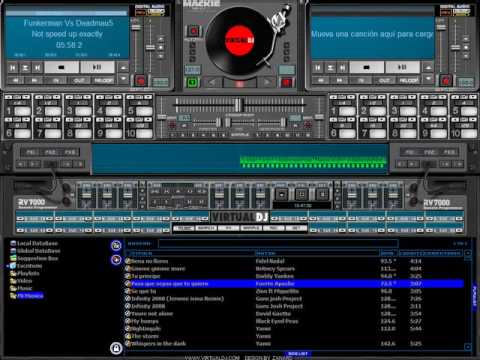
Task: Select the track by David Guetta
Action: (294, 314)
